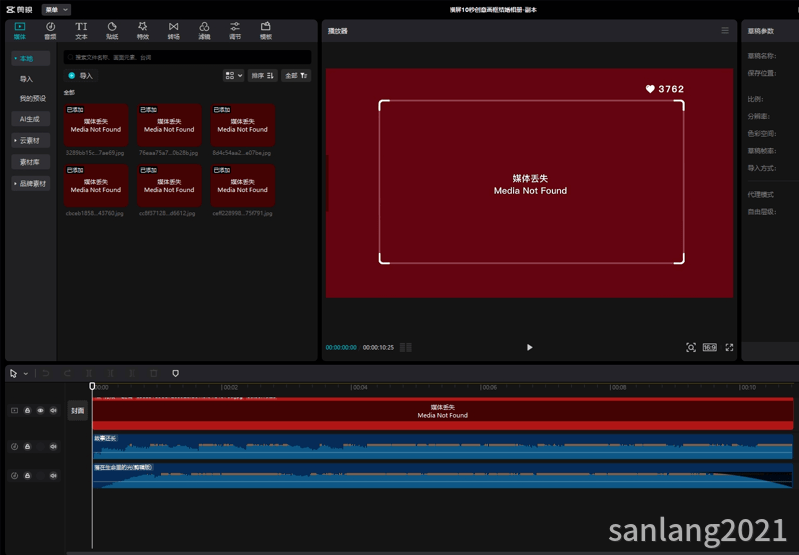Open the grid view mode dropdown
The height and width of the screenshot is (555, 799).
tap(233, 75)
